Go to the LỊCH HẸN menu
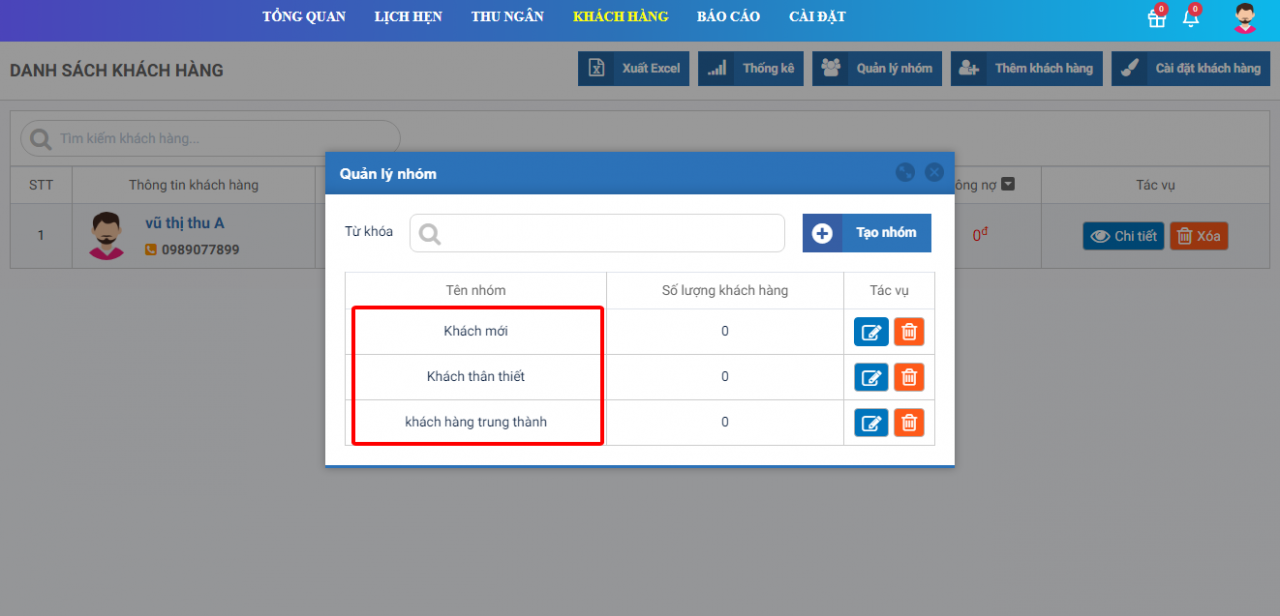This screenshot has height=616, width=1280. (408, 17)
